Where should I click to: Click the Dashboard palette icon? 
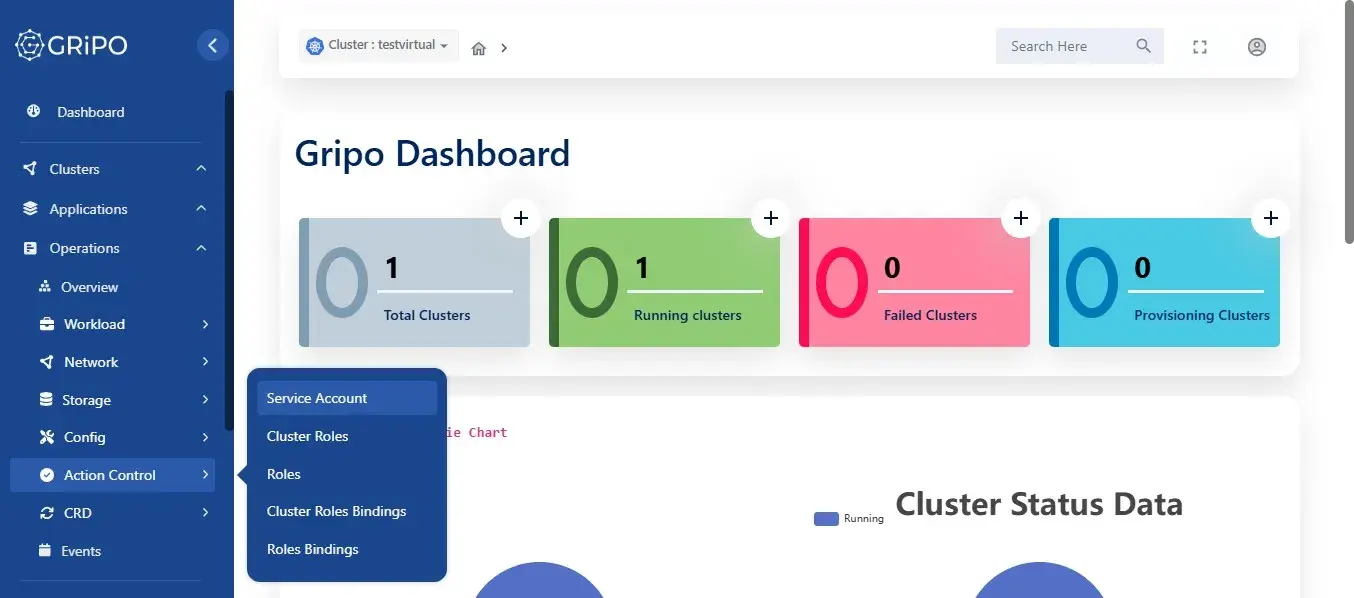(x=34, y=112)
